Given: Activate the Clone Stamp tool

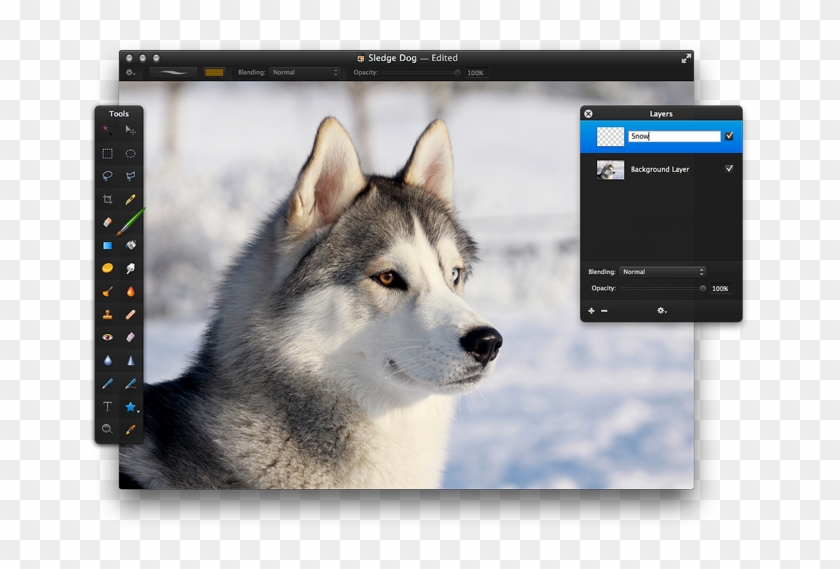Looking at the screenshot, I should click(107, 315).
